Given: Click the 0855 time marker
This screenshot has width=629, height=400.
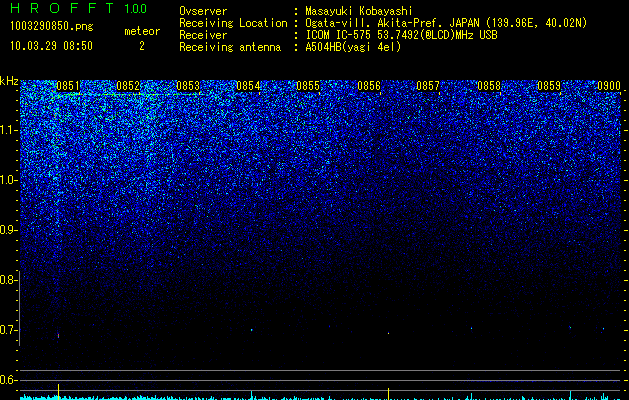Looking at the screenshot, I should coord(308,86).
